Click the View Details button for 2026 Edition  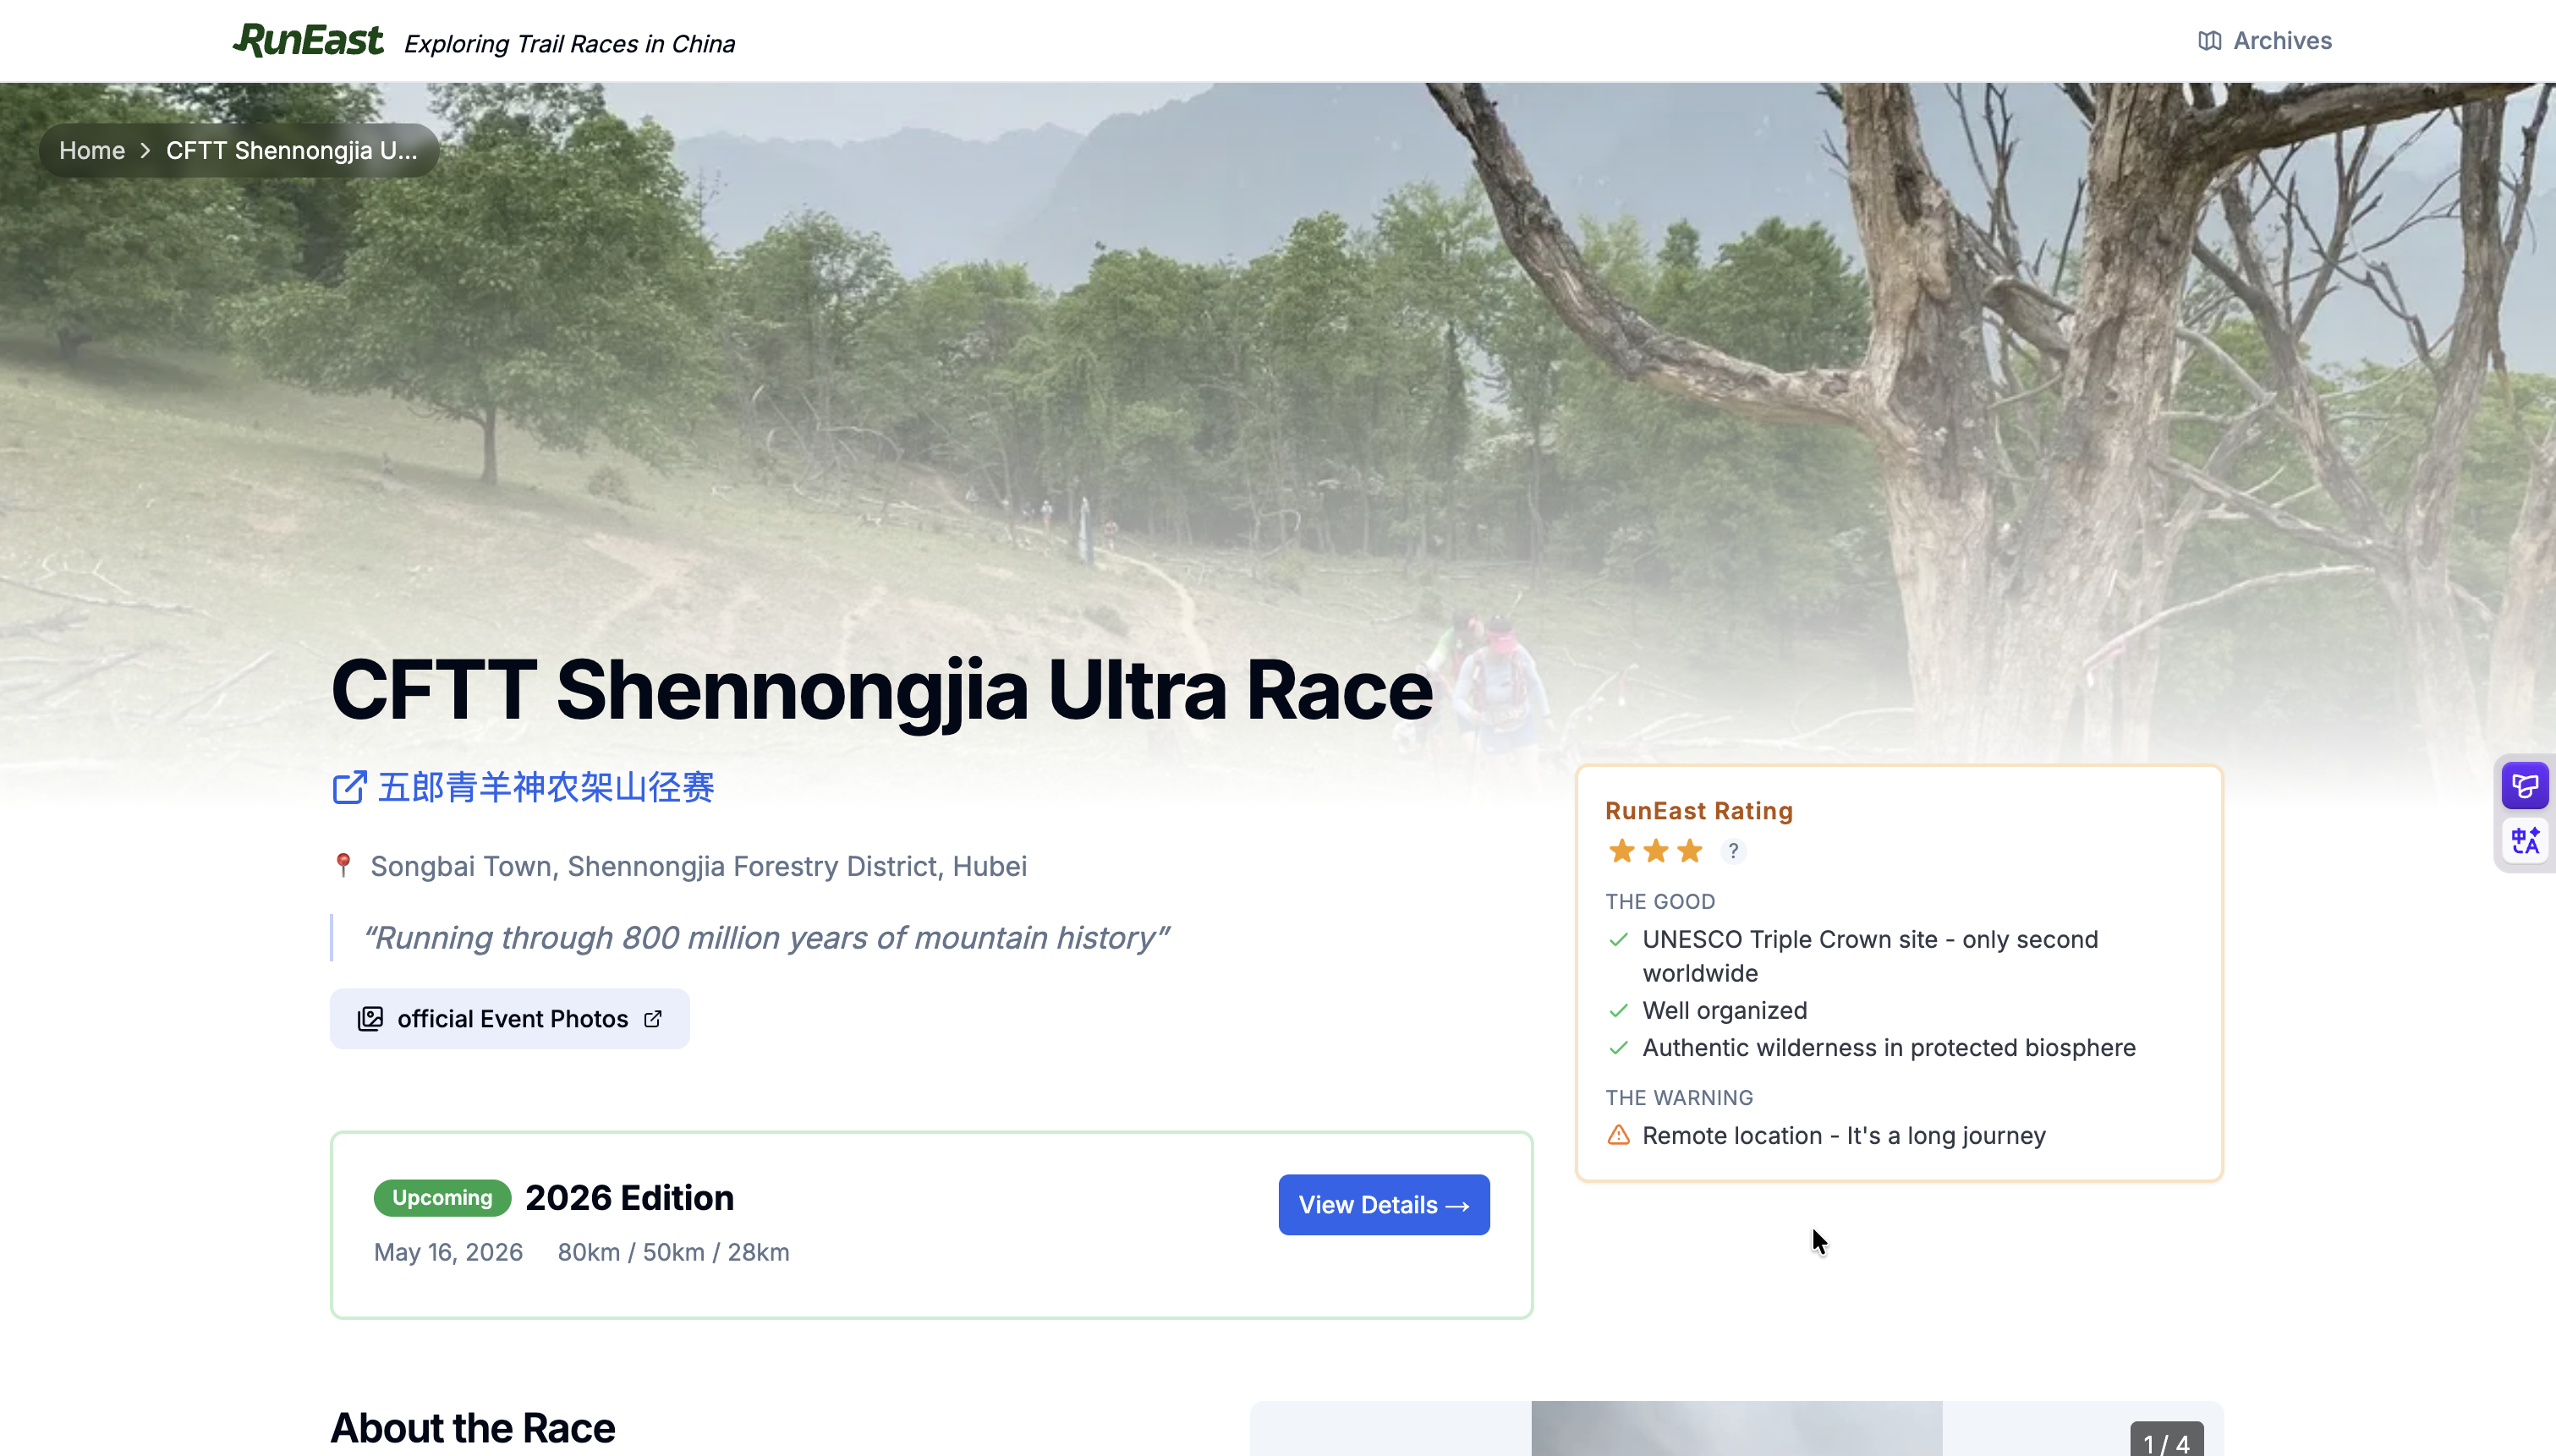tap(1383, 1204)
